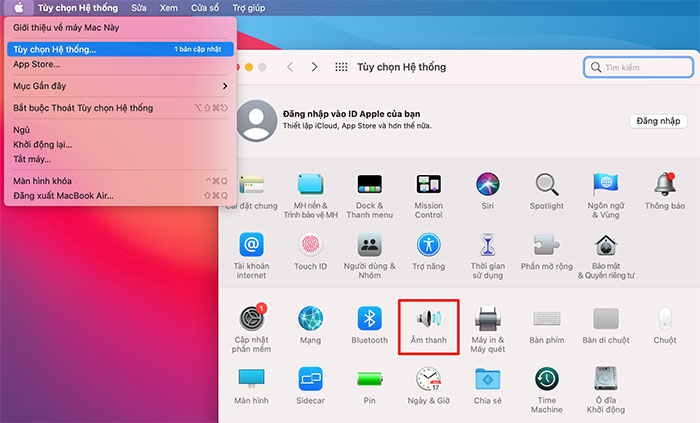This screenshot has height=423, width=700.
Task: Go forward with the right chevron
Action: click(x=315, y=67)
